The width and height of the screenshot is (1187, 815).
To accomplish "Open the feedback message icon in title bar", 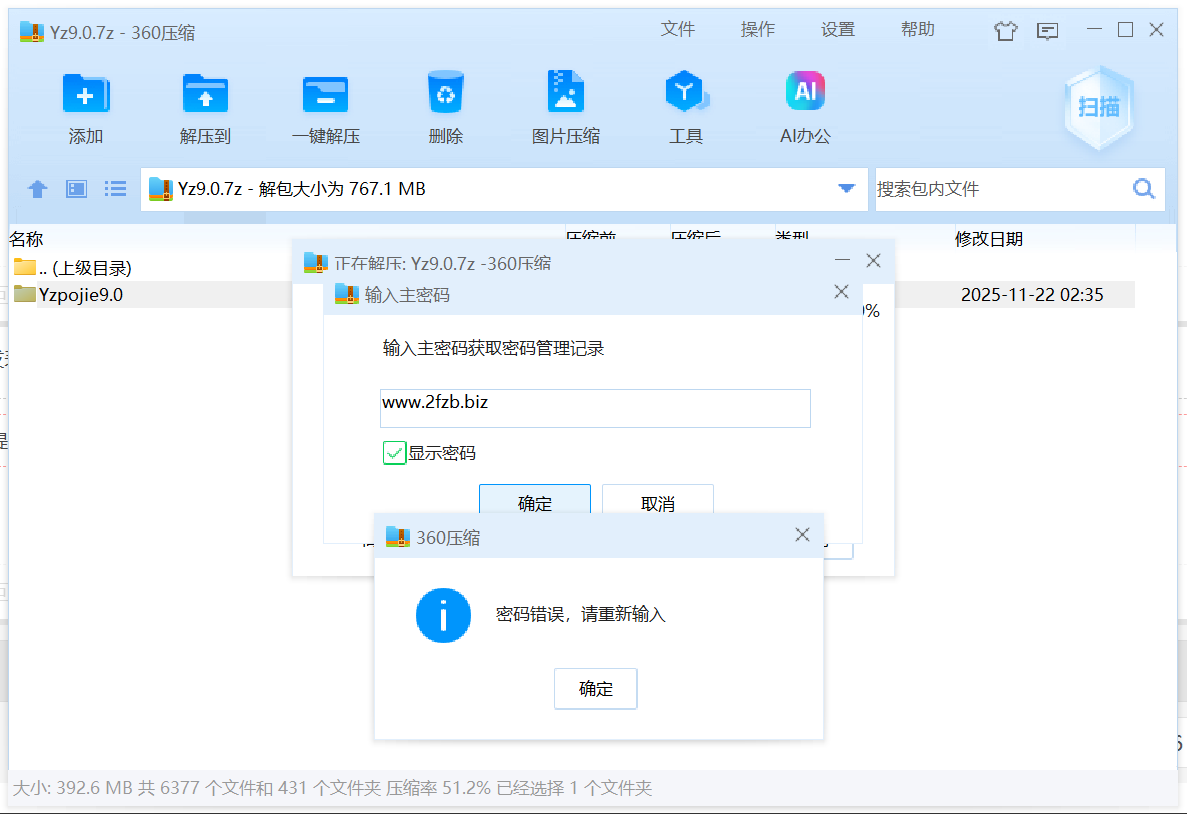I will (1048, 31).
